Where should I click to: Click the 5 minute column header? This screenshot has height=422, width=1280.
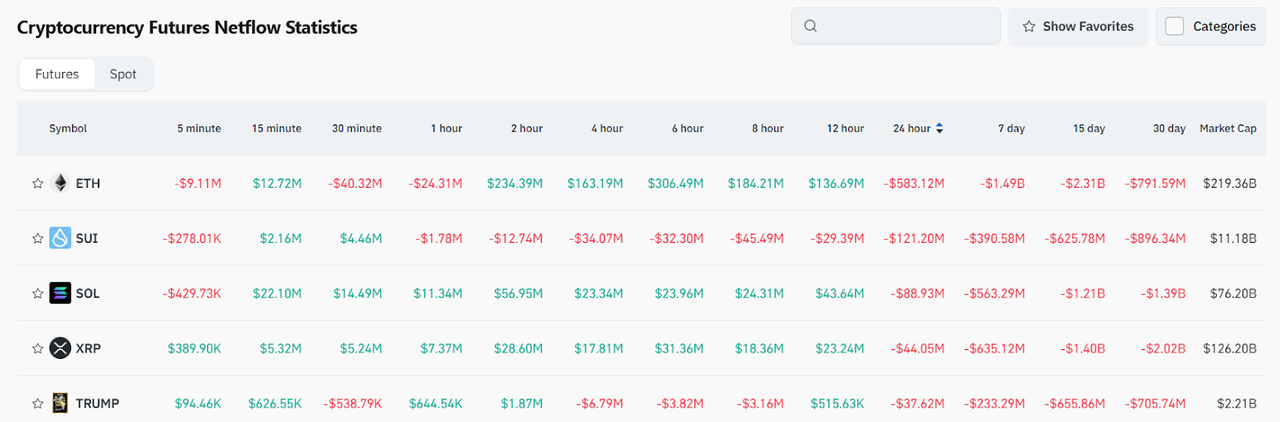[199, 129]
